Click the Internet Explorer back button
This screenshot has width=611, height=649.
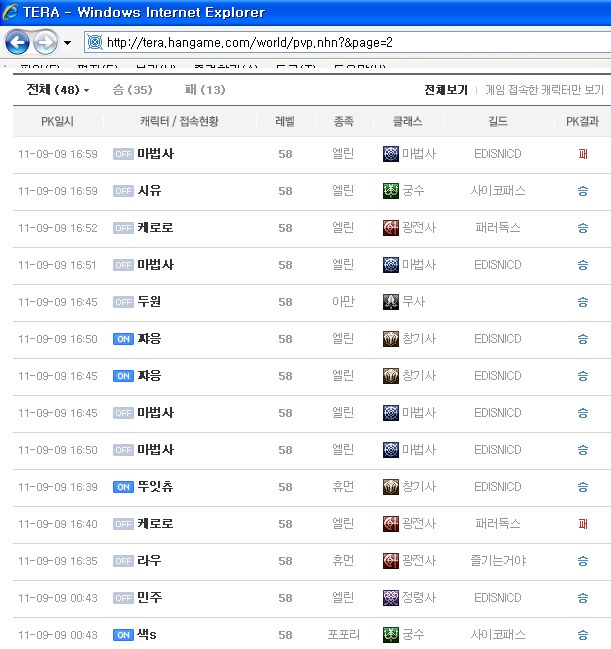17,42
